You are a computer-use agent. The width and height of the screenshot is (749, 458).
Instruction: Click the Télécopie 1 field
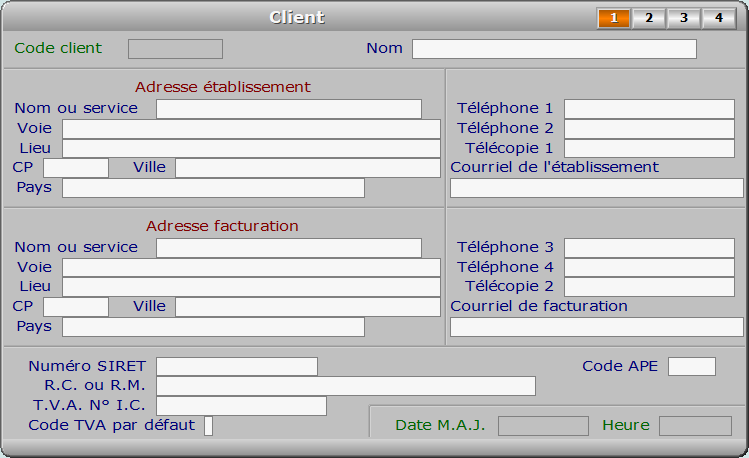tap(649, 149)
